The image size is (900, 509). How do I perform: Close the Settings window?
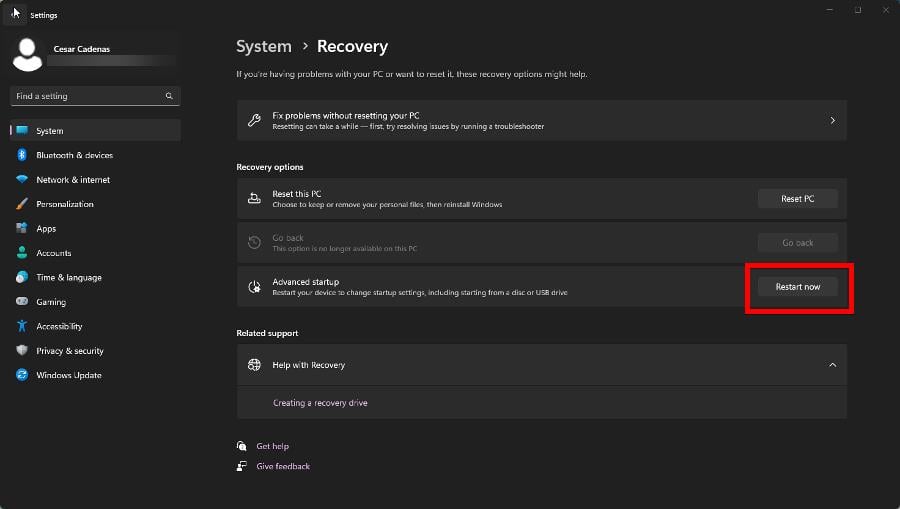(886, 10)
